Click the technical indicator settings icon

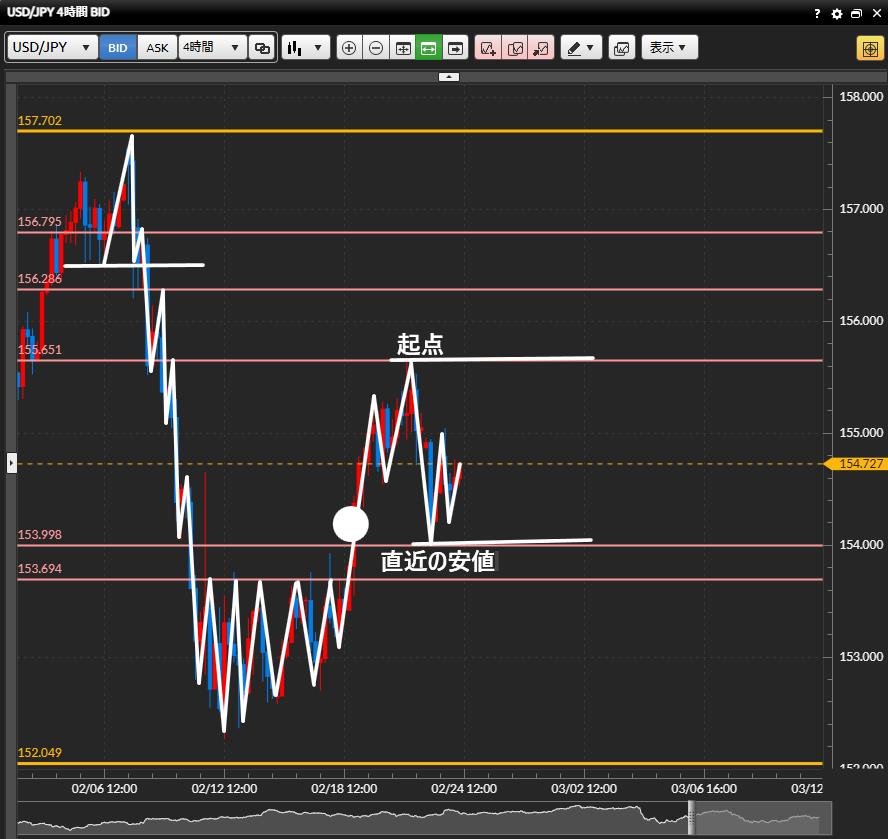pyautogui.click(x=621, y=48)
